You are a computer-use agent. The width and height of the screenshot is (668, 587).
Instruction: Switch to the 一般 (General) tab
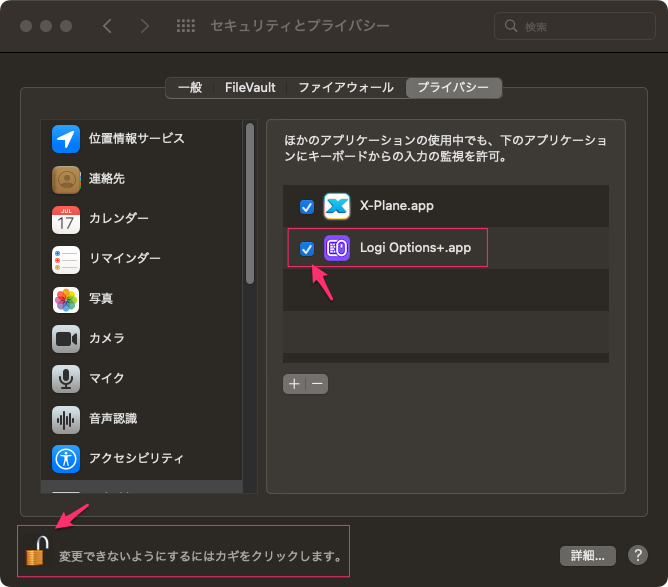189,88
